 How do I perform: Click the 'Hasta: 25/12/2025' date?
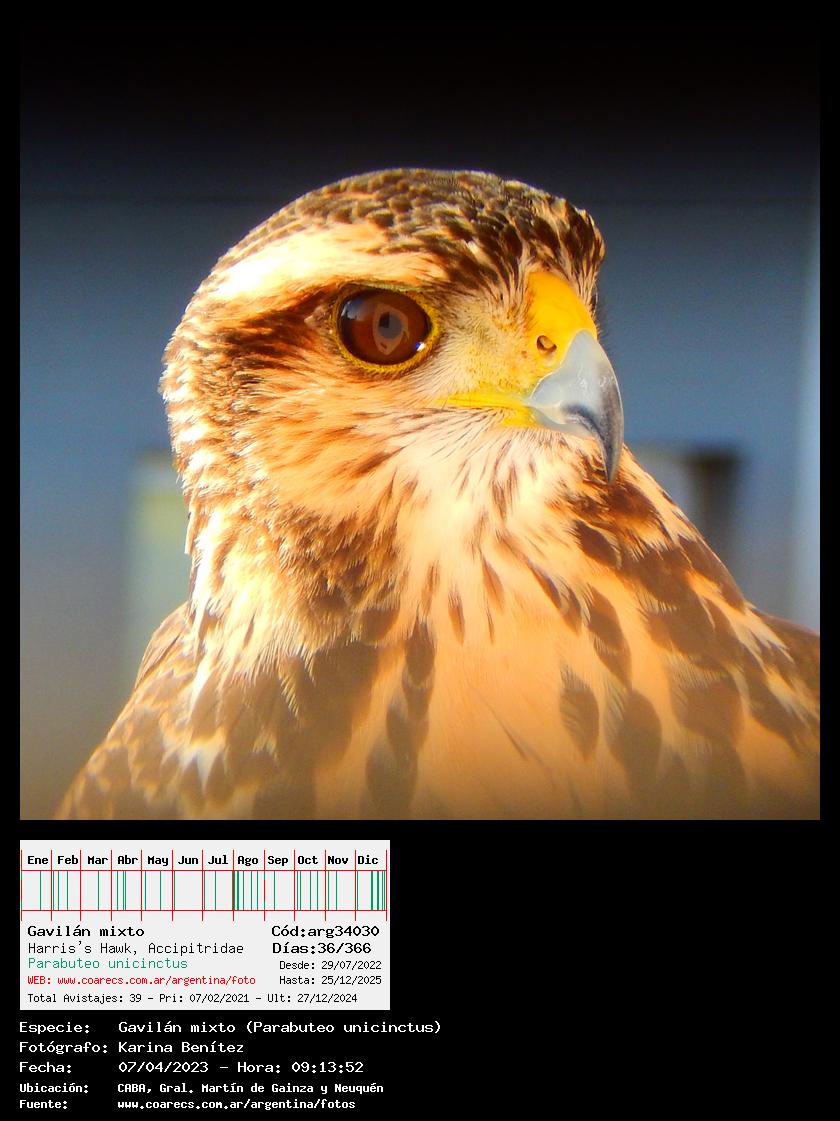[330, 981]
